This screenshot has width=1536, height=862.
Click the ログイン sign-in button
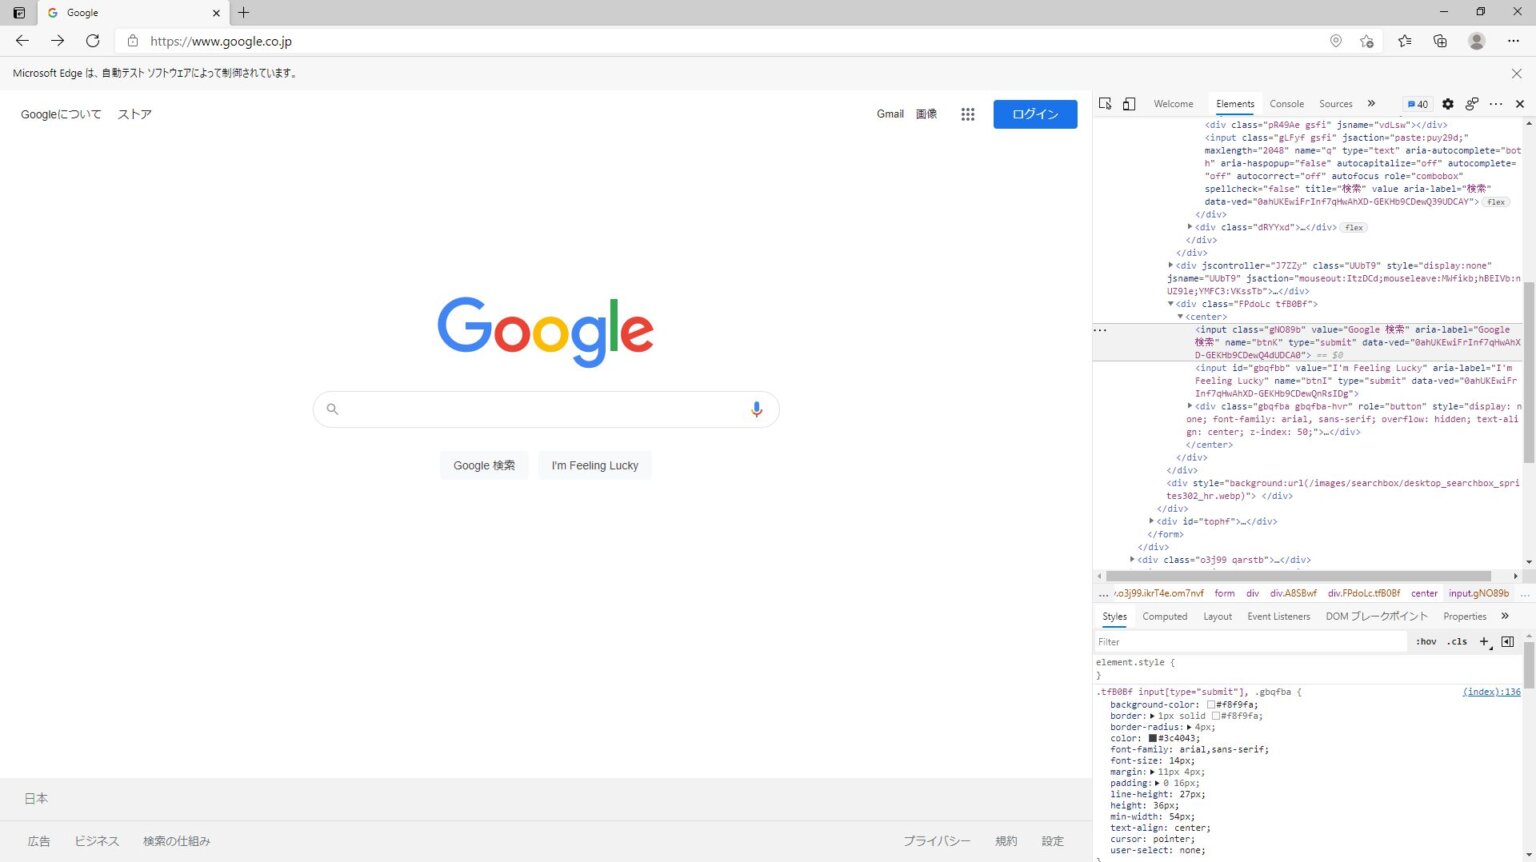pyautogui.click(x=1035, y=114)
